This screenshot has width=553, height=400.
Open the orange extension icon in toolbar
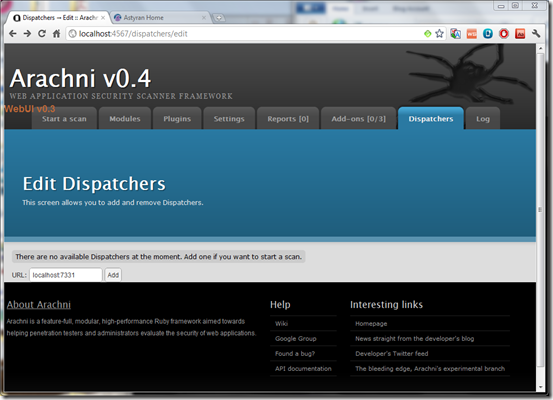472,34
